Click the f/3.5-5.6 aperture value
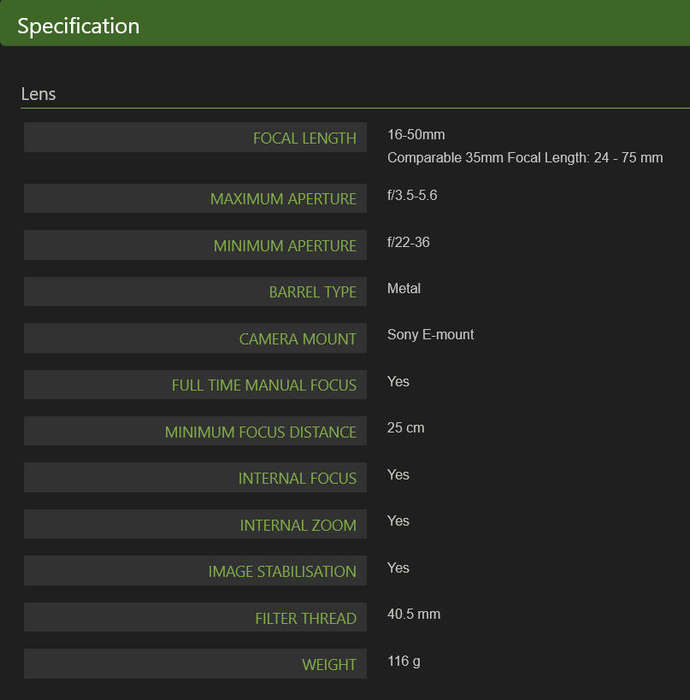Screen dimensions: 690x700 (412, 195)
